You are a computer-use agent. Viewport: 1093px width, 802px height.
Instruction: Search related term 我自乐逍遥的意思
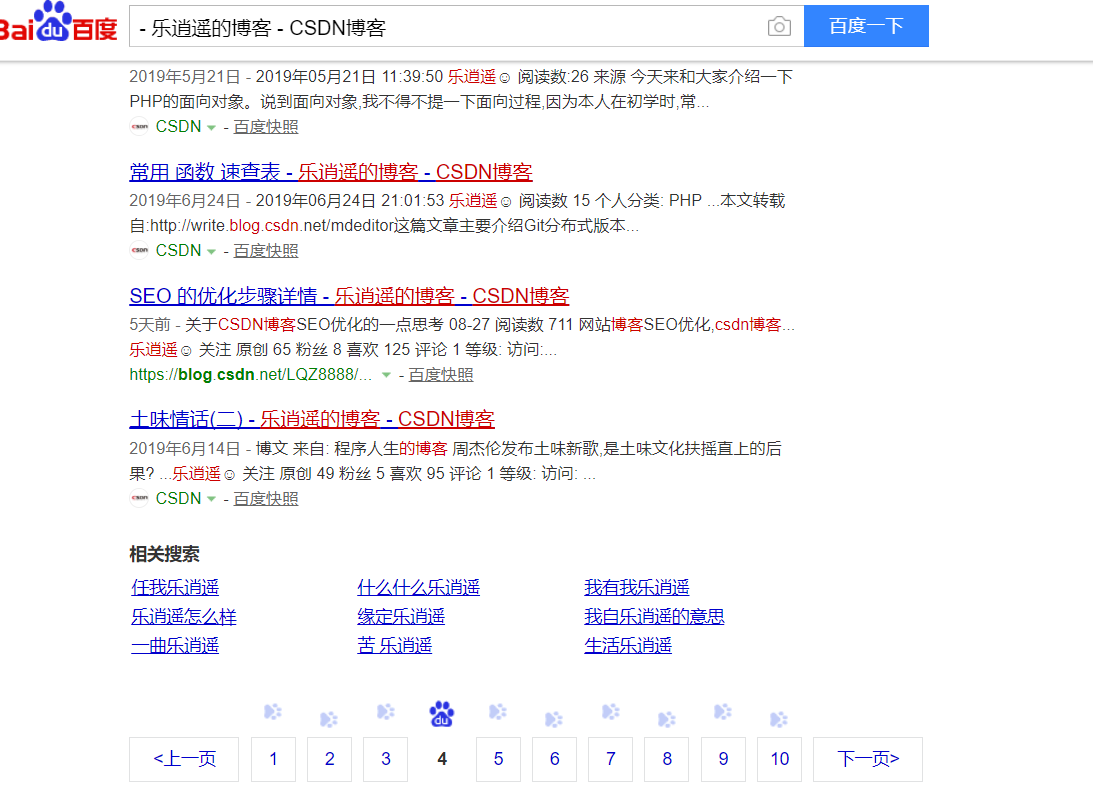pyautogui.click(x=654, y=617)
